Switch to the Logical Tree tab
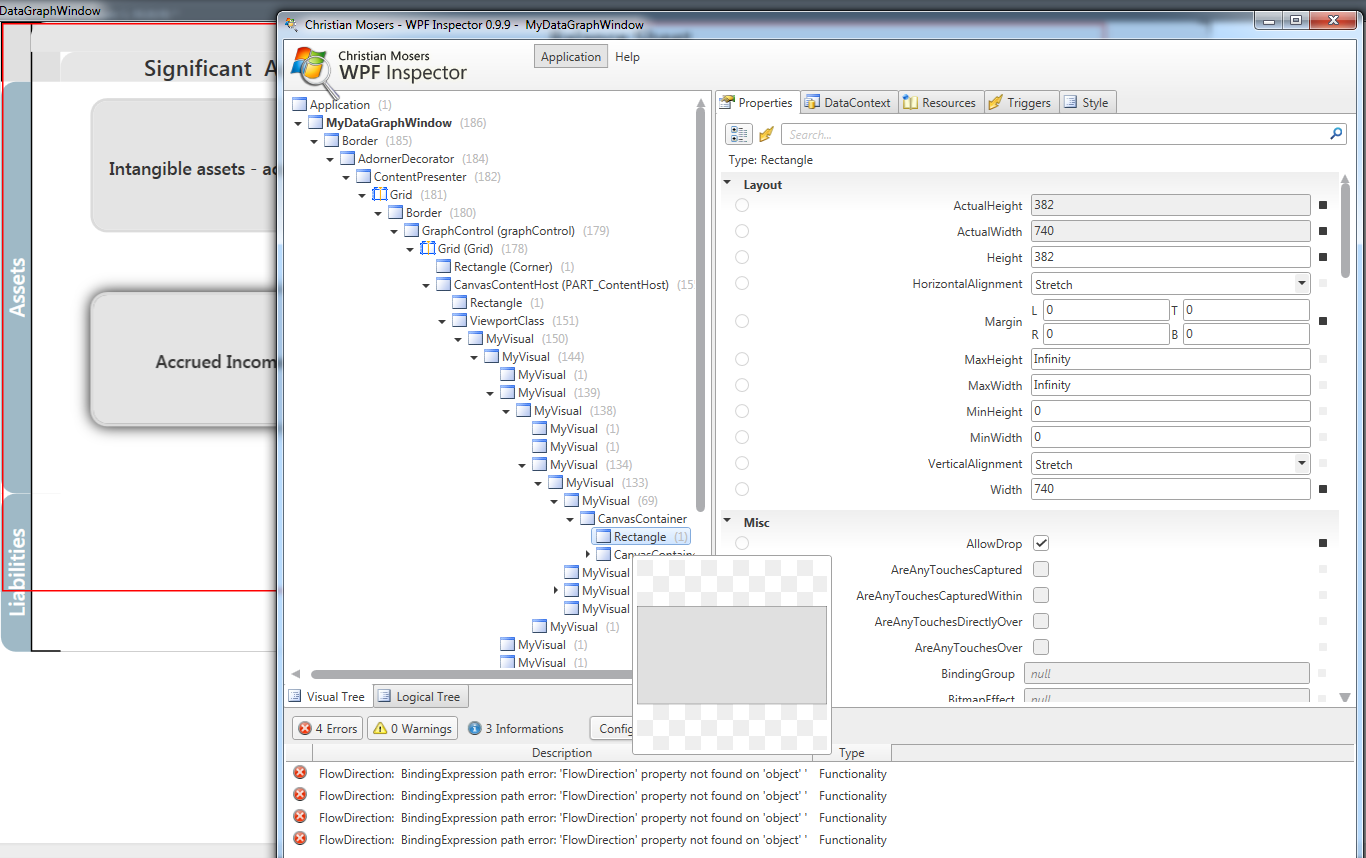Image resolution: width=1366 pixels, height=858 pixels. [x=419, y=697]
